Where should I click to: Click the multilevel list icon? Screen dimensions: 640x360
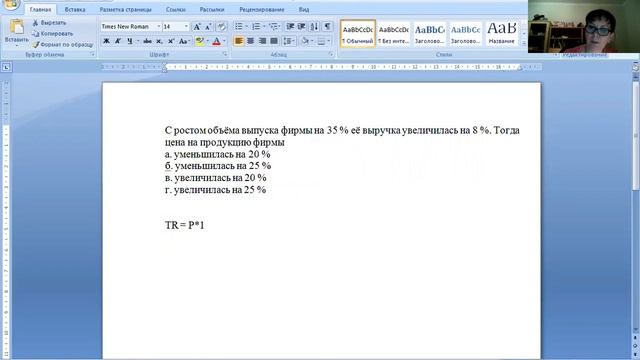[x=273, y=27]
